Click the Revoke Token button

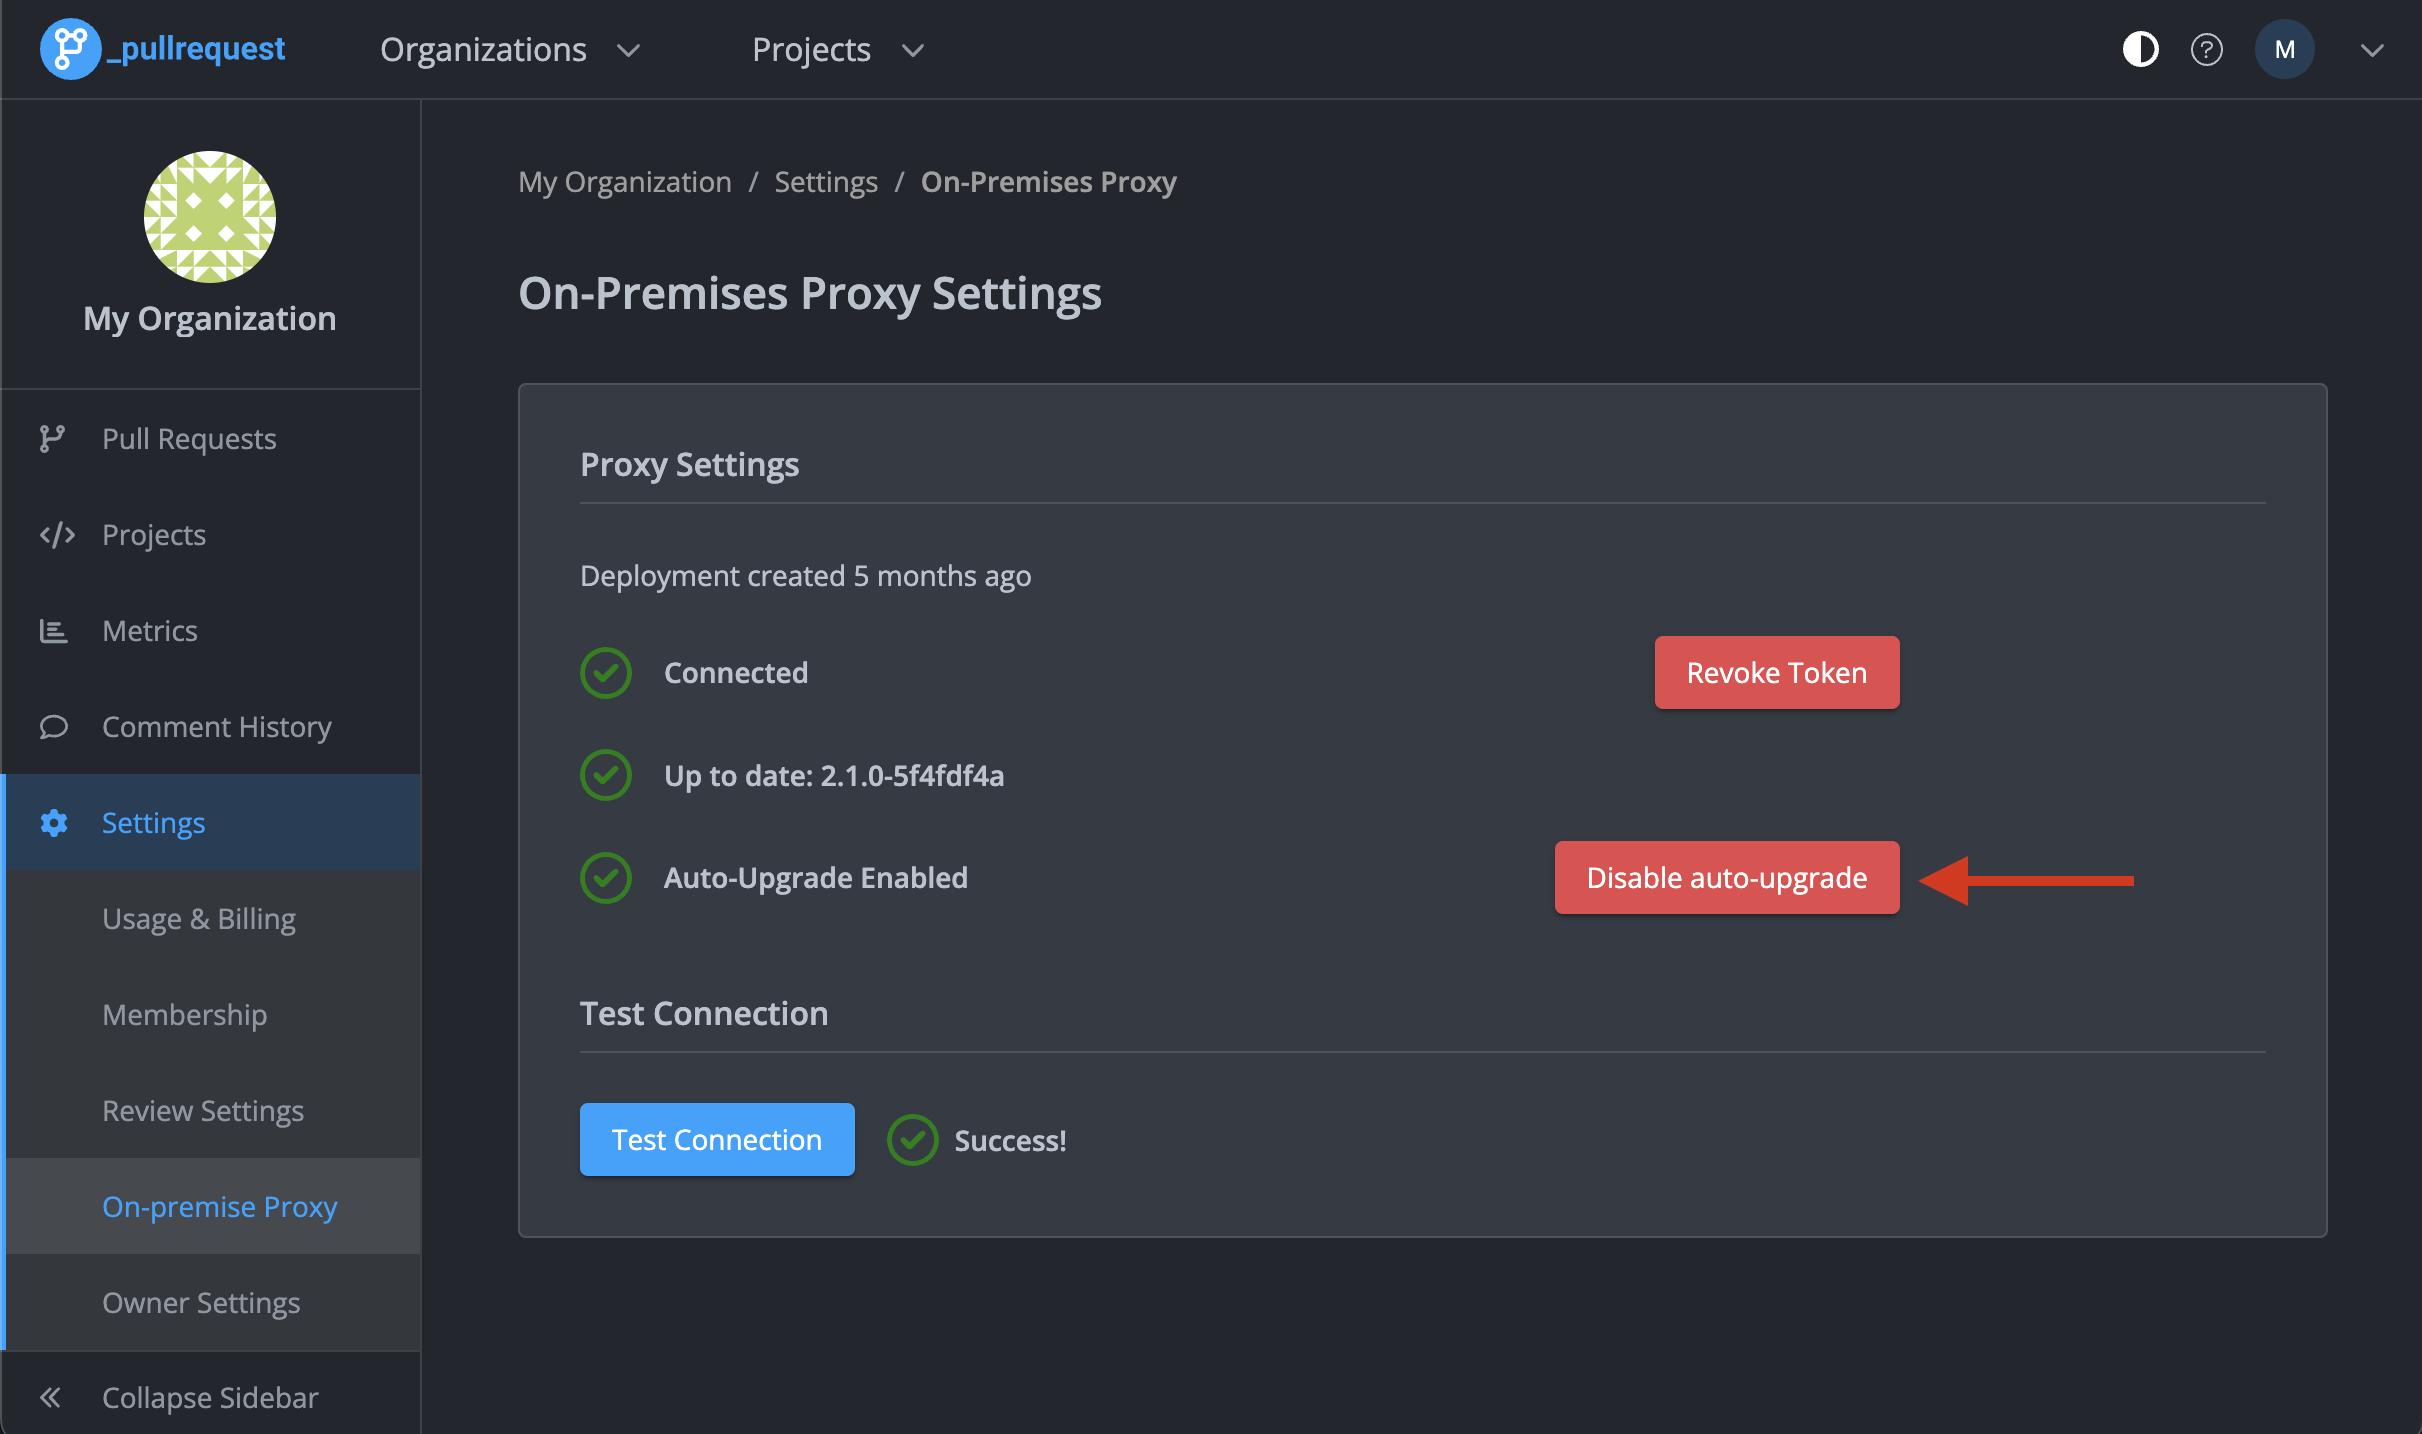(1777, 672)
